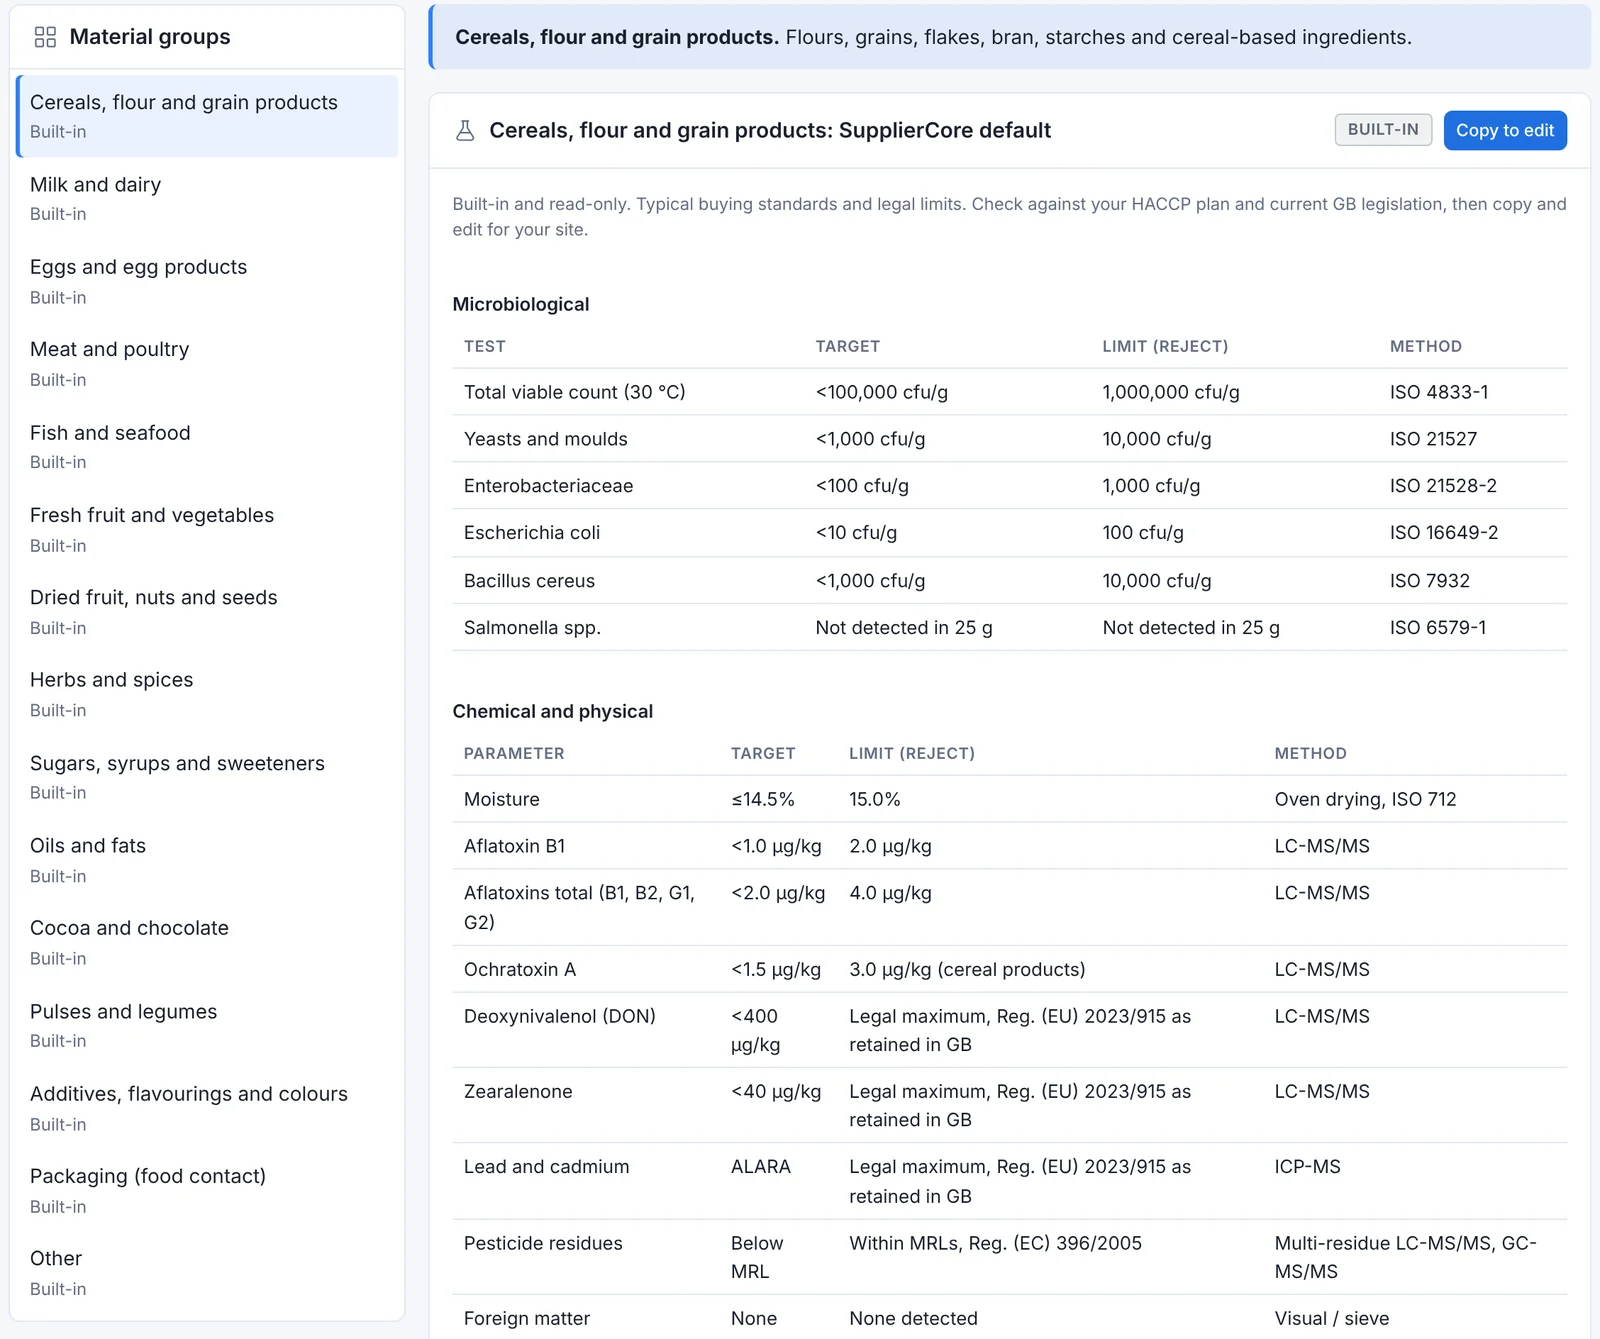Select Cereals, flour and grain products group
This screenshot has width=1600, height=1339.
click(x=207, y=116)
